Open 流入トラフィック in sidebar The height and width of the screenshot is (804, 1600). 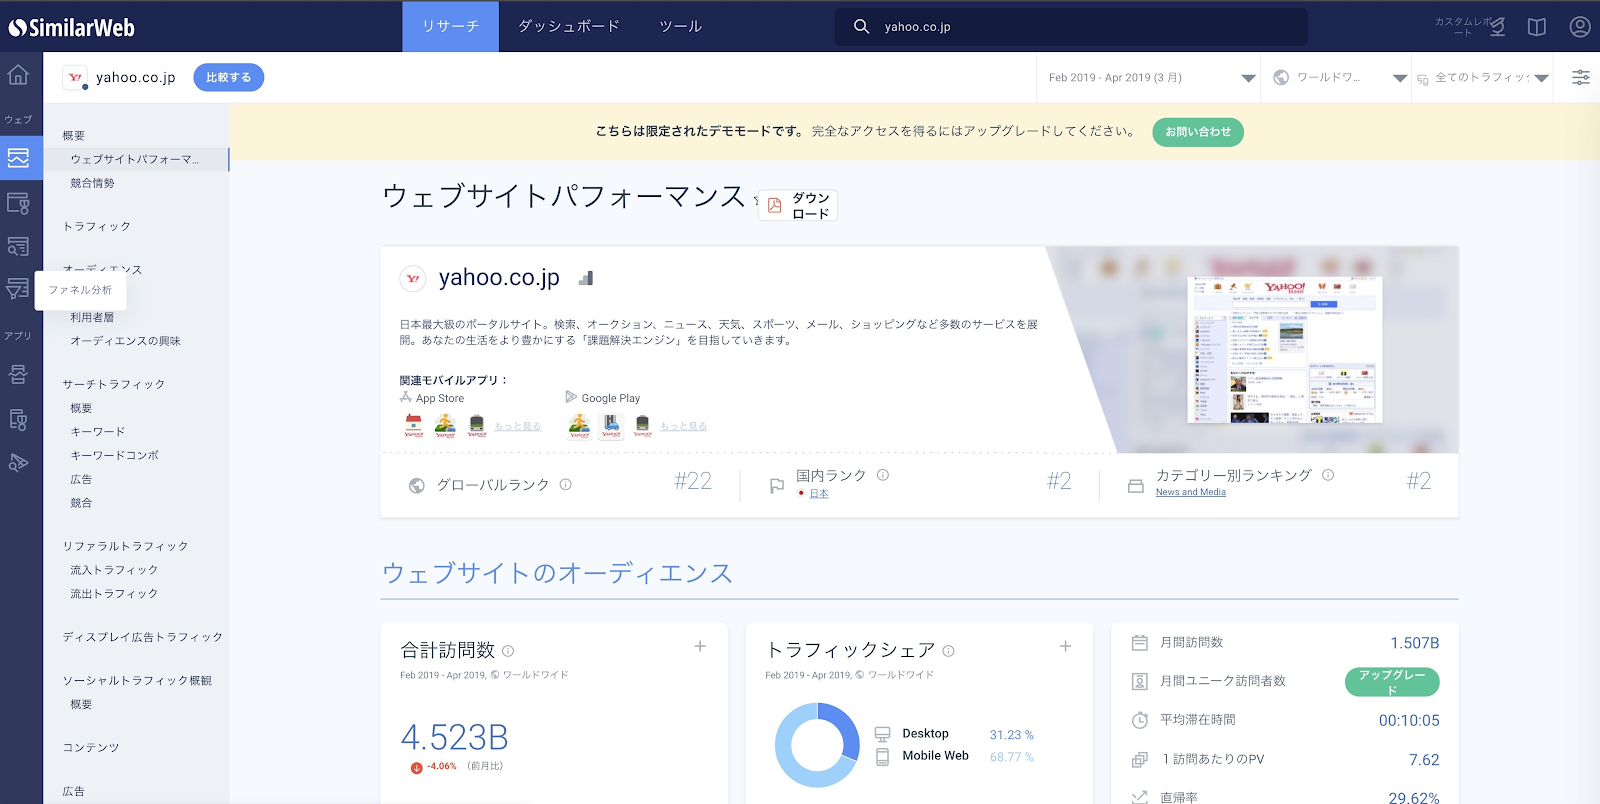[x=114, y=570]
